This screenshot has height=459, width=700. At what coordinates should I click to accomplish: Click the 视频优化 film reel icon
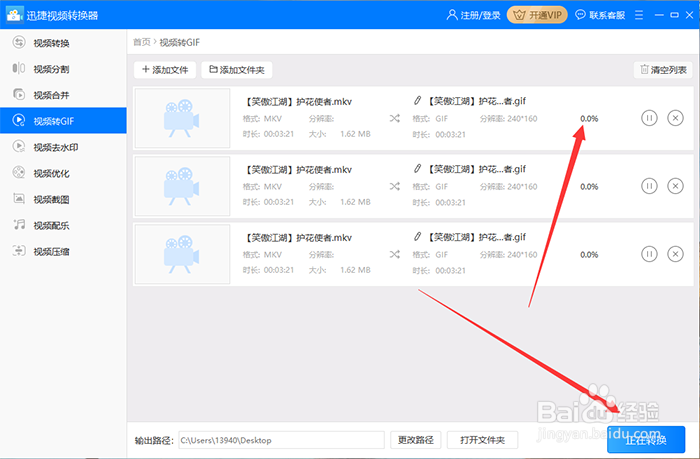tap(19, 172)
